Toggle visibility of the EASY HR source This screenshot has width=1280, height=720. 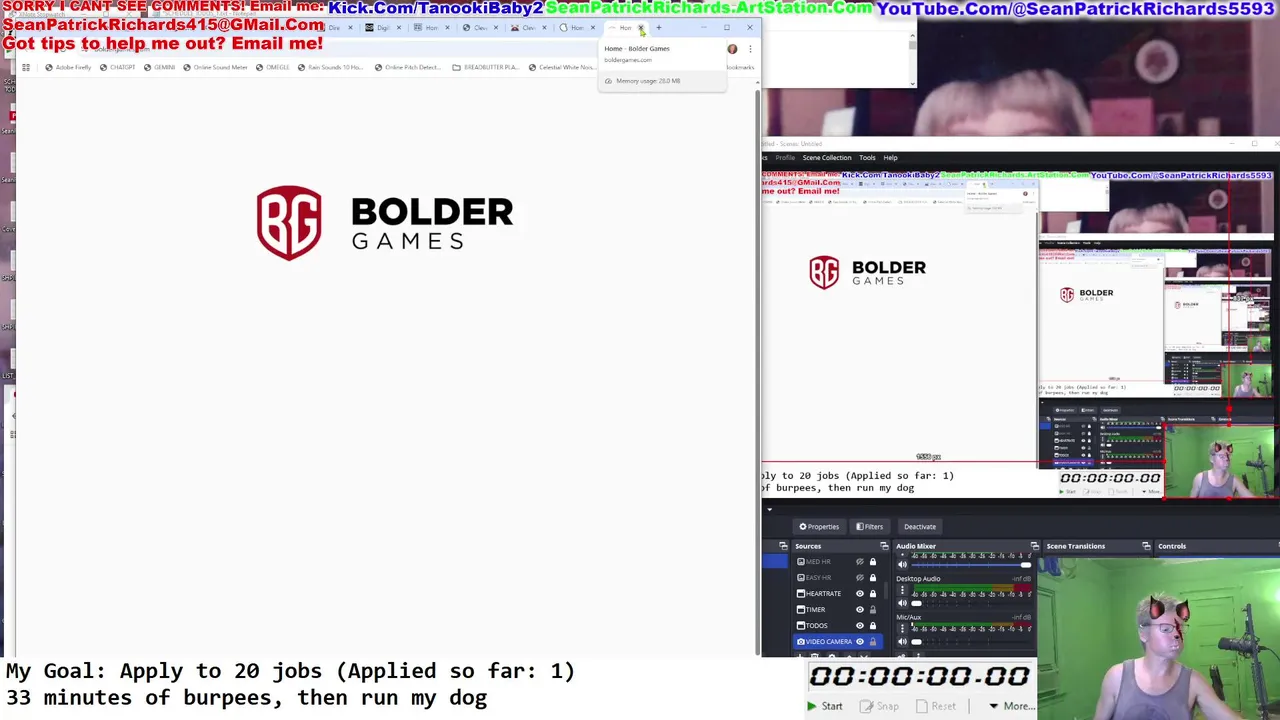859,578
